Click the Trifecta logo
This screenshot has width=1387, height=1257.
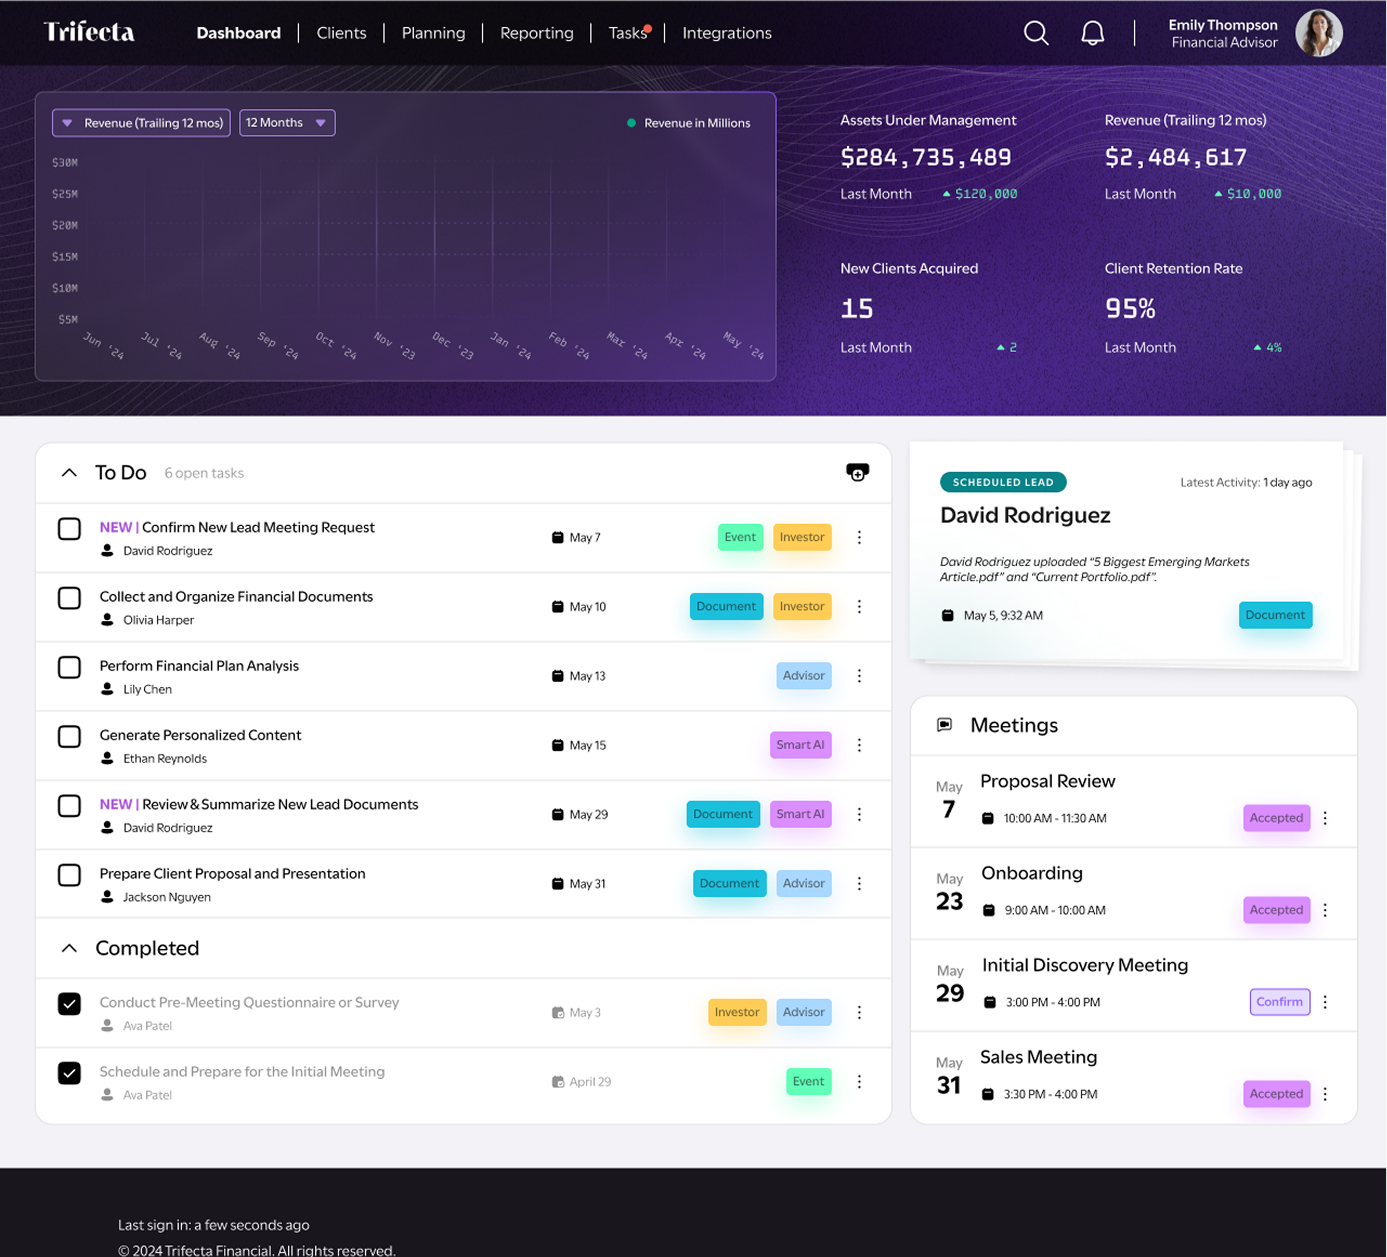point(89,32)
